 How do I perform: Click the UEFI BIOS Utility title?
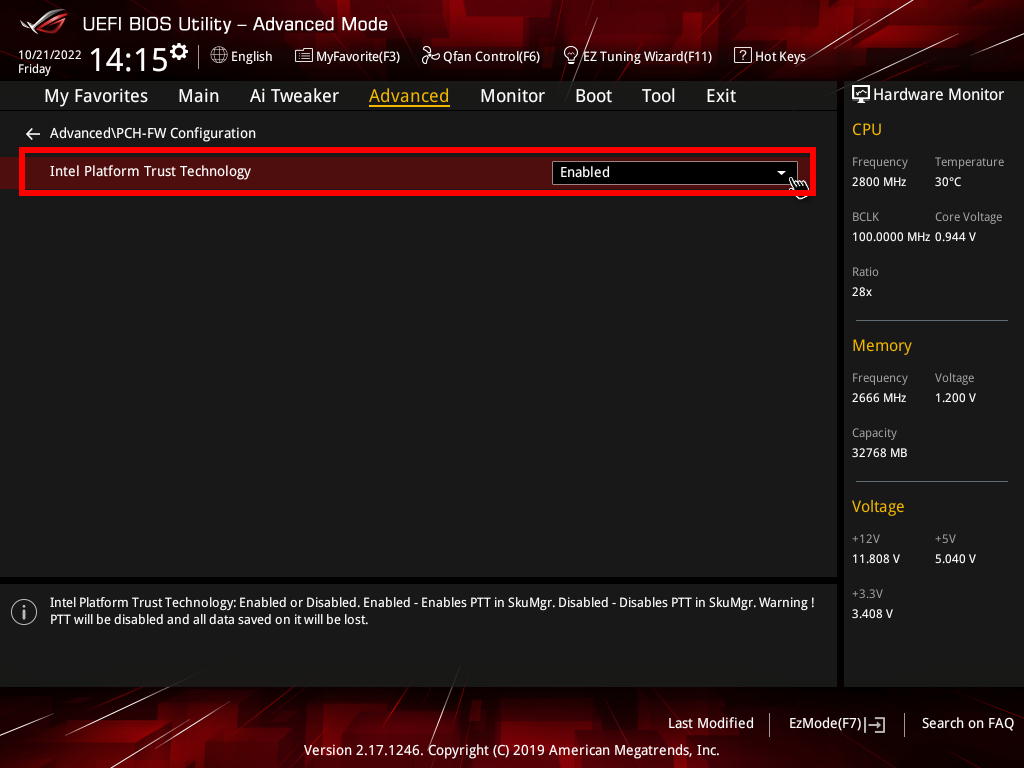(x=235, y=24)
